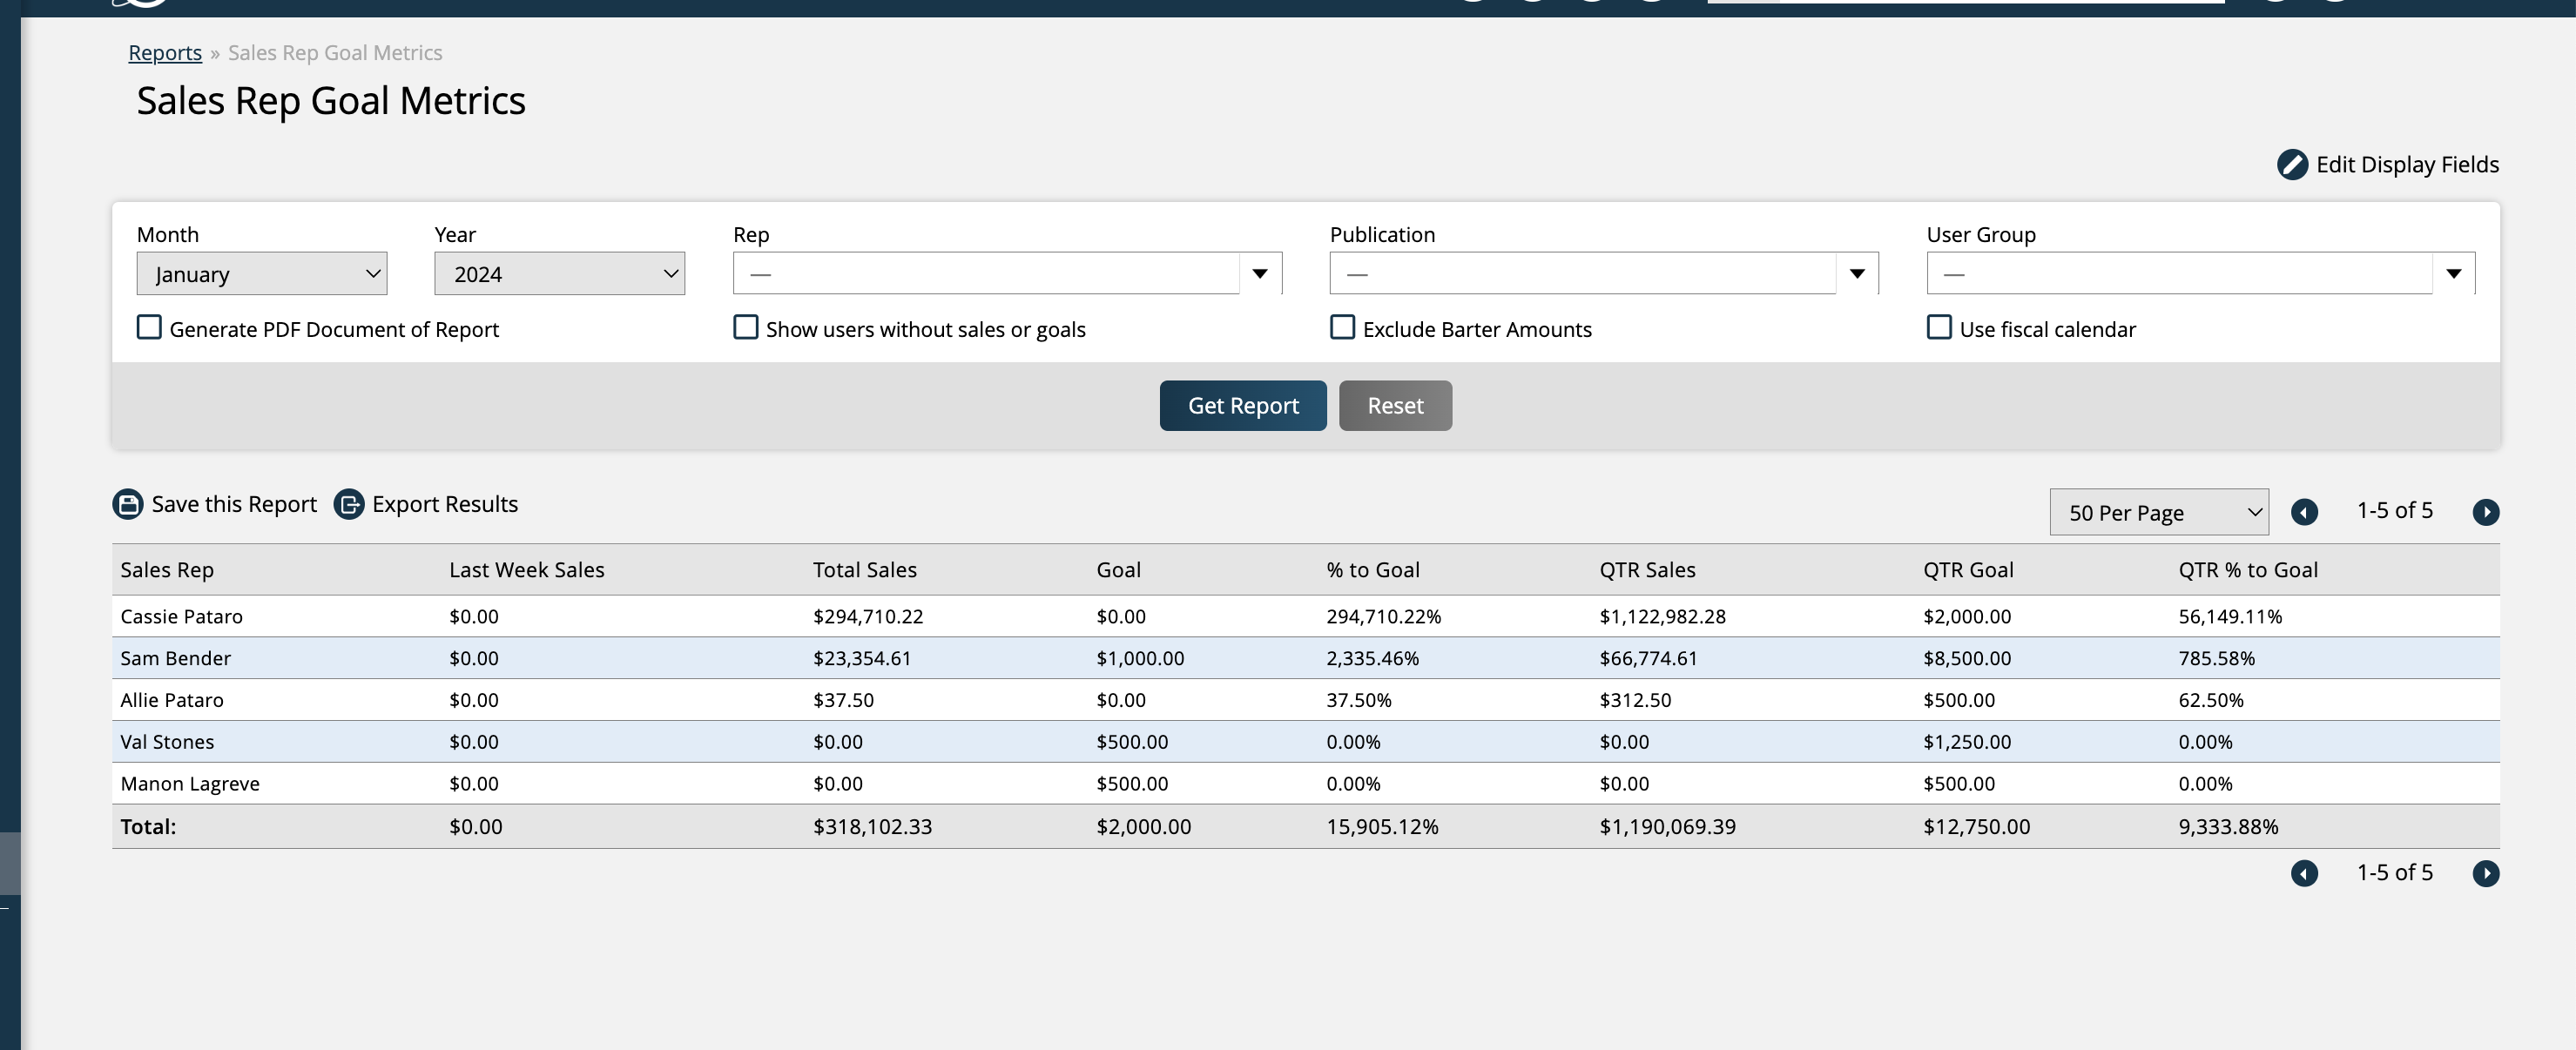Click the Total: row label
This screenshot has width=2576, height=1050.
click(148, 828)
